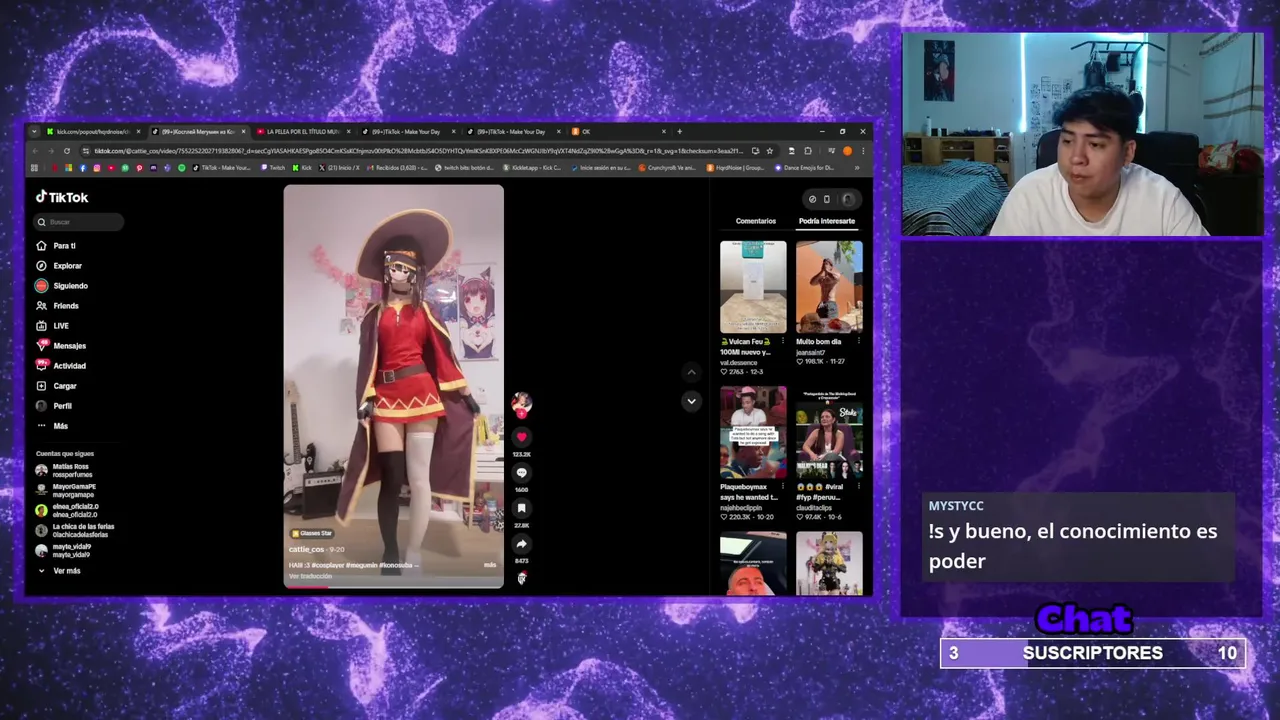Open the cattie_cos username link
Viewport: 1280px width, 720px height.
[x=306, y=549]
